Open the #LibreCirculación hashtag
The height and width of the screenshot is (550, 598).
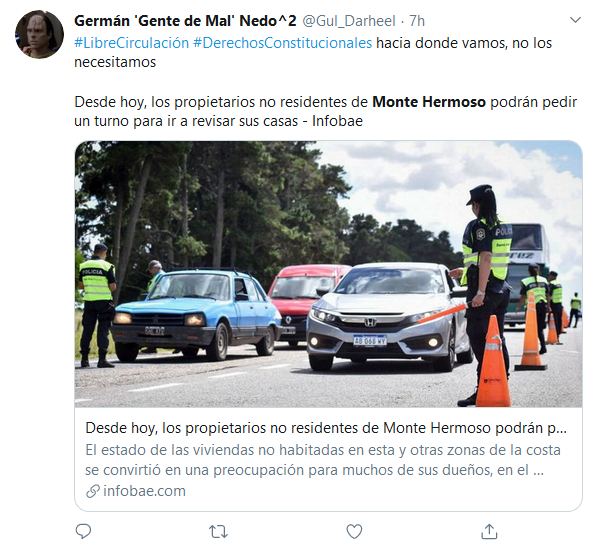(x=131, y=43)
